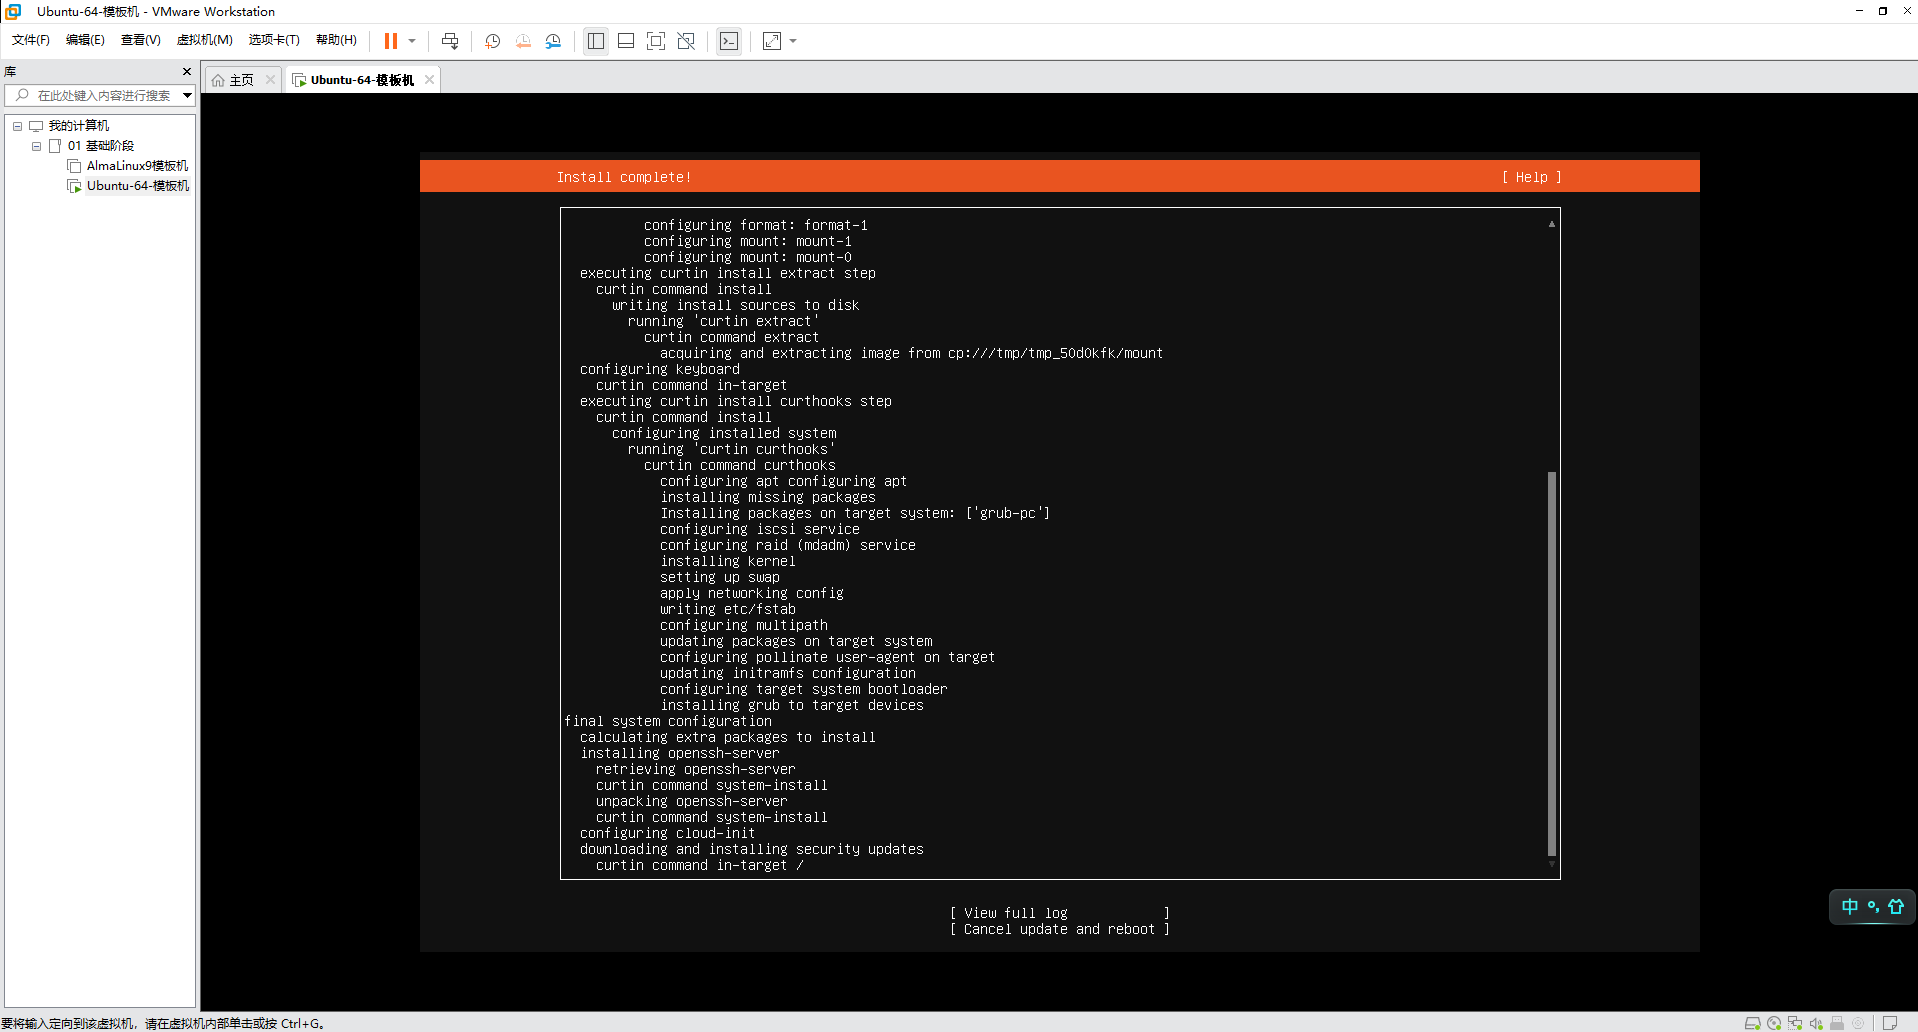Image resolution: width=1918 pixels, height=1032 pixels.
Task: Open the console view toolbar icon
Action: pos(729,41)
